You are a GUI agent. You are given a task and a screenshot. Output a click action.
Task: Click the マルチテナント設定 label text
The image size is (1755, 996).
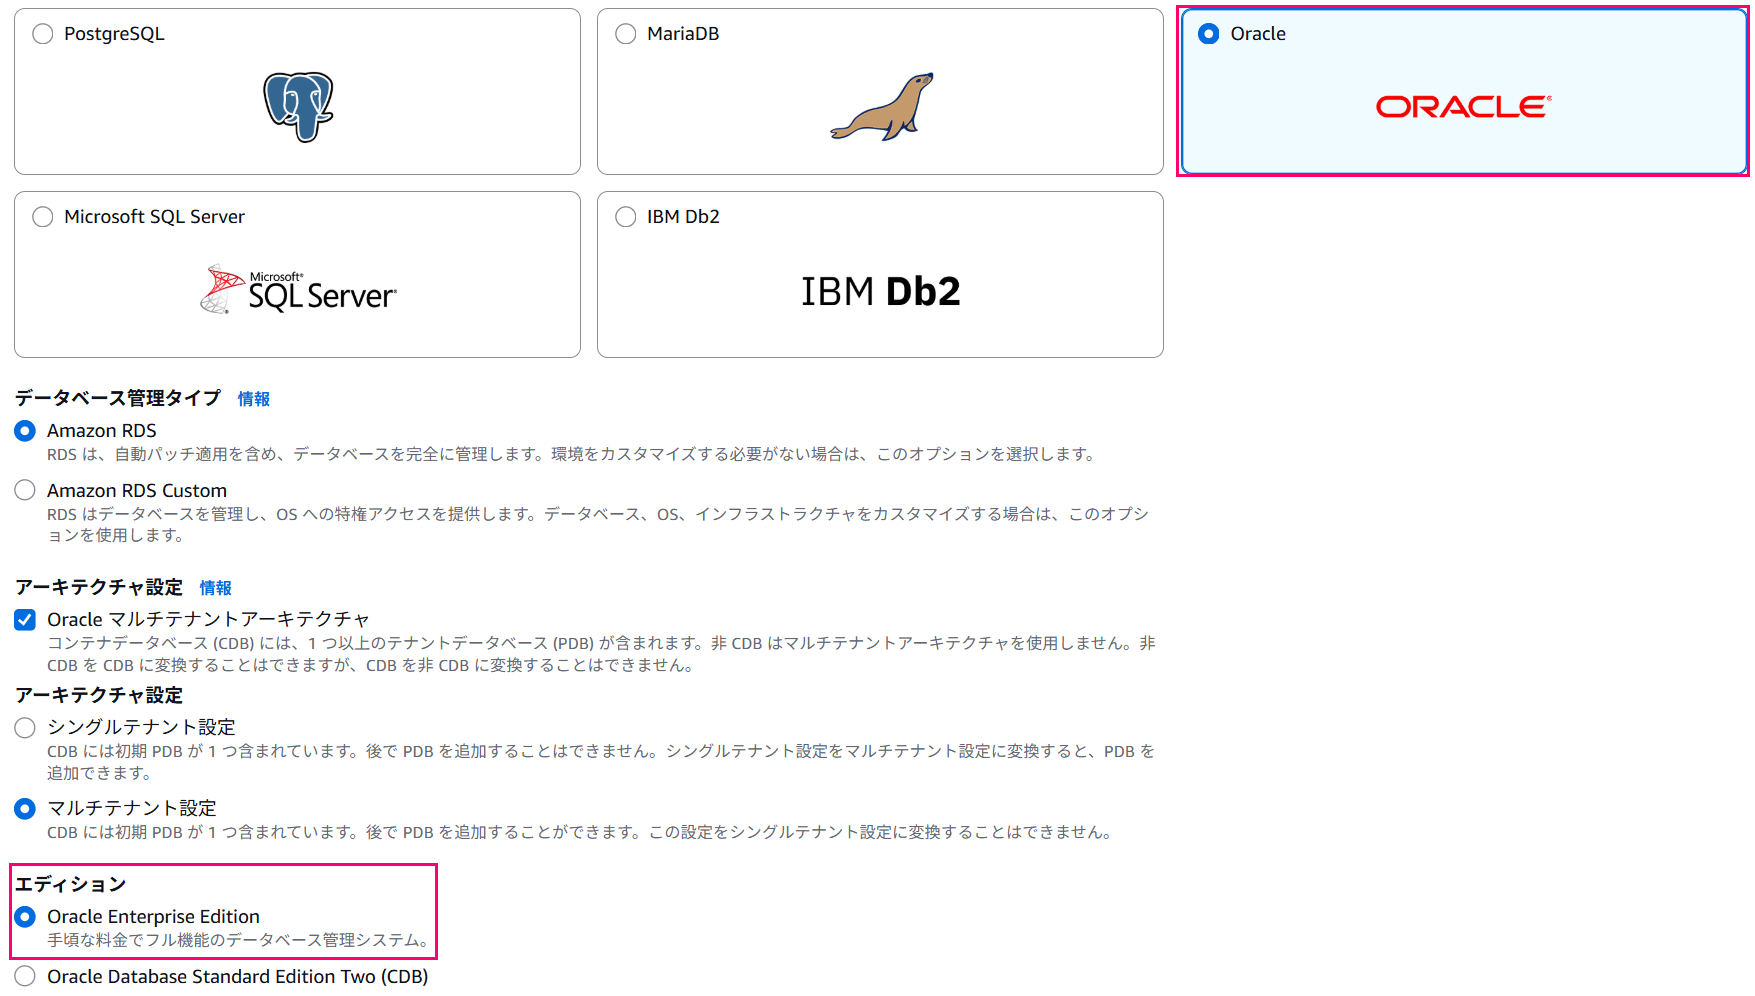[132, 808]
